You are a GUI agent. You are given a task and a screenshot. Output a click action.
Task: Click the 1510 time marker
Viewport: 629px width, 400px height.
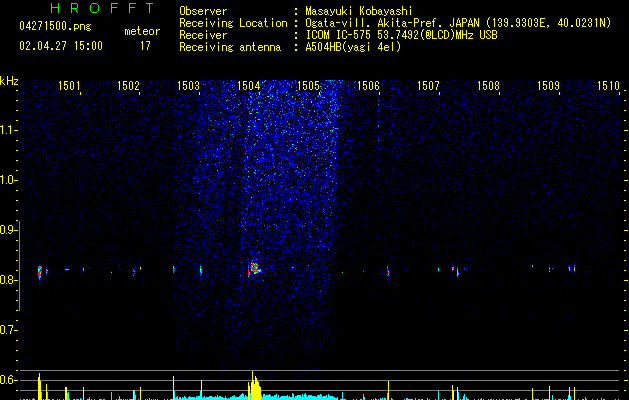(x=608, y=86)
